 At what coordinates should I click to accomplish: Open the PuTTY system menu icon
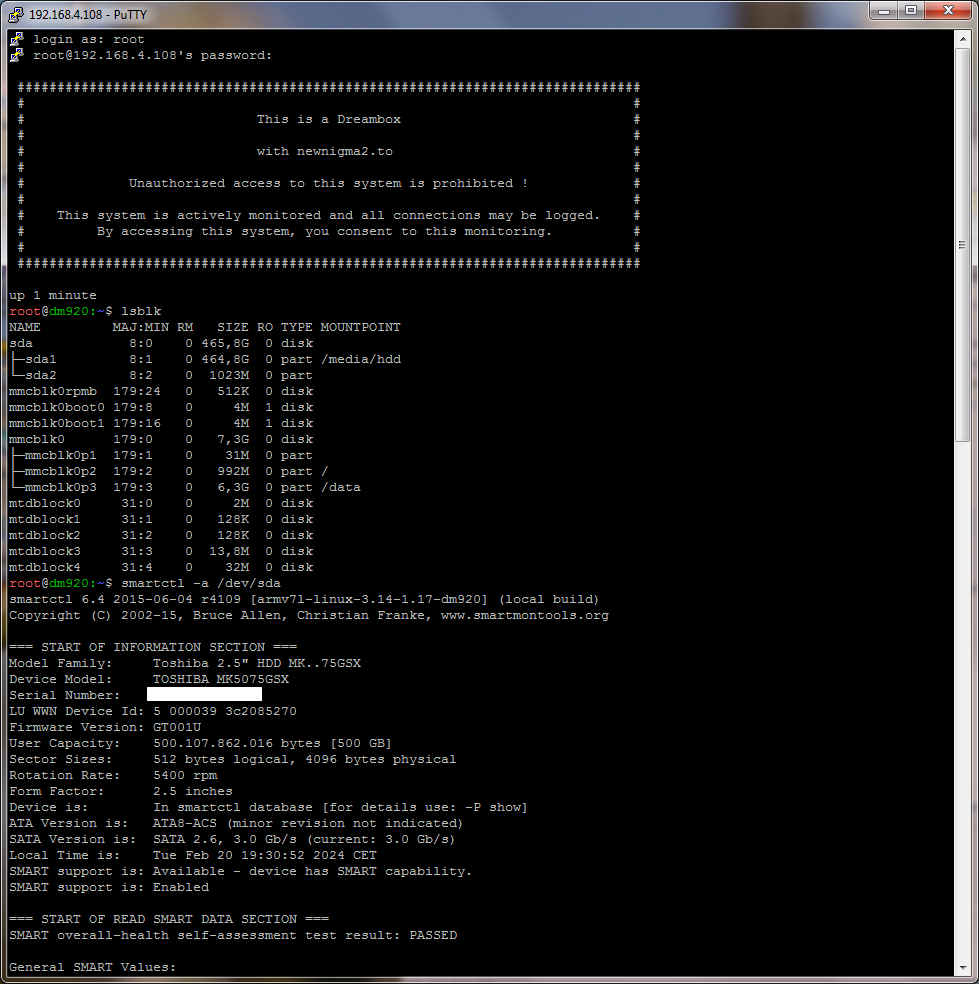(14, 11)
